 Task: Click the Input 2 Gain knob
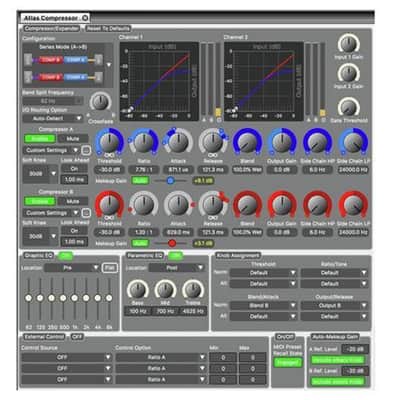[x=348, y=73]
